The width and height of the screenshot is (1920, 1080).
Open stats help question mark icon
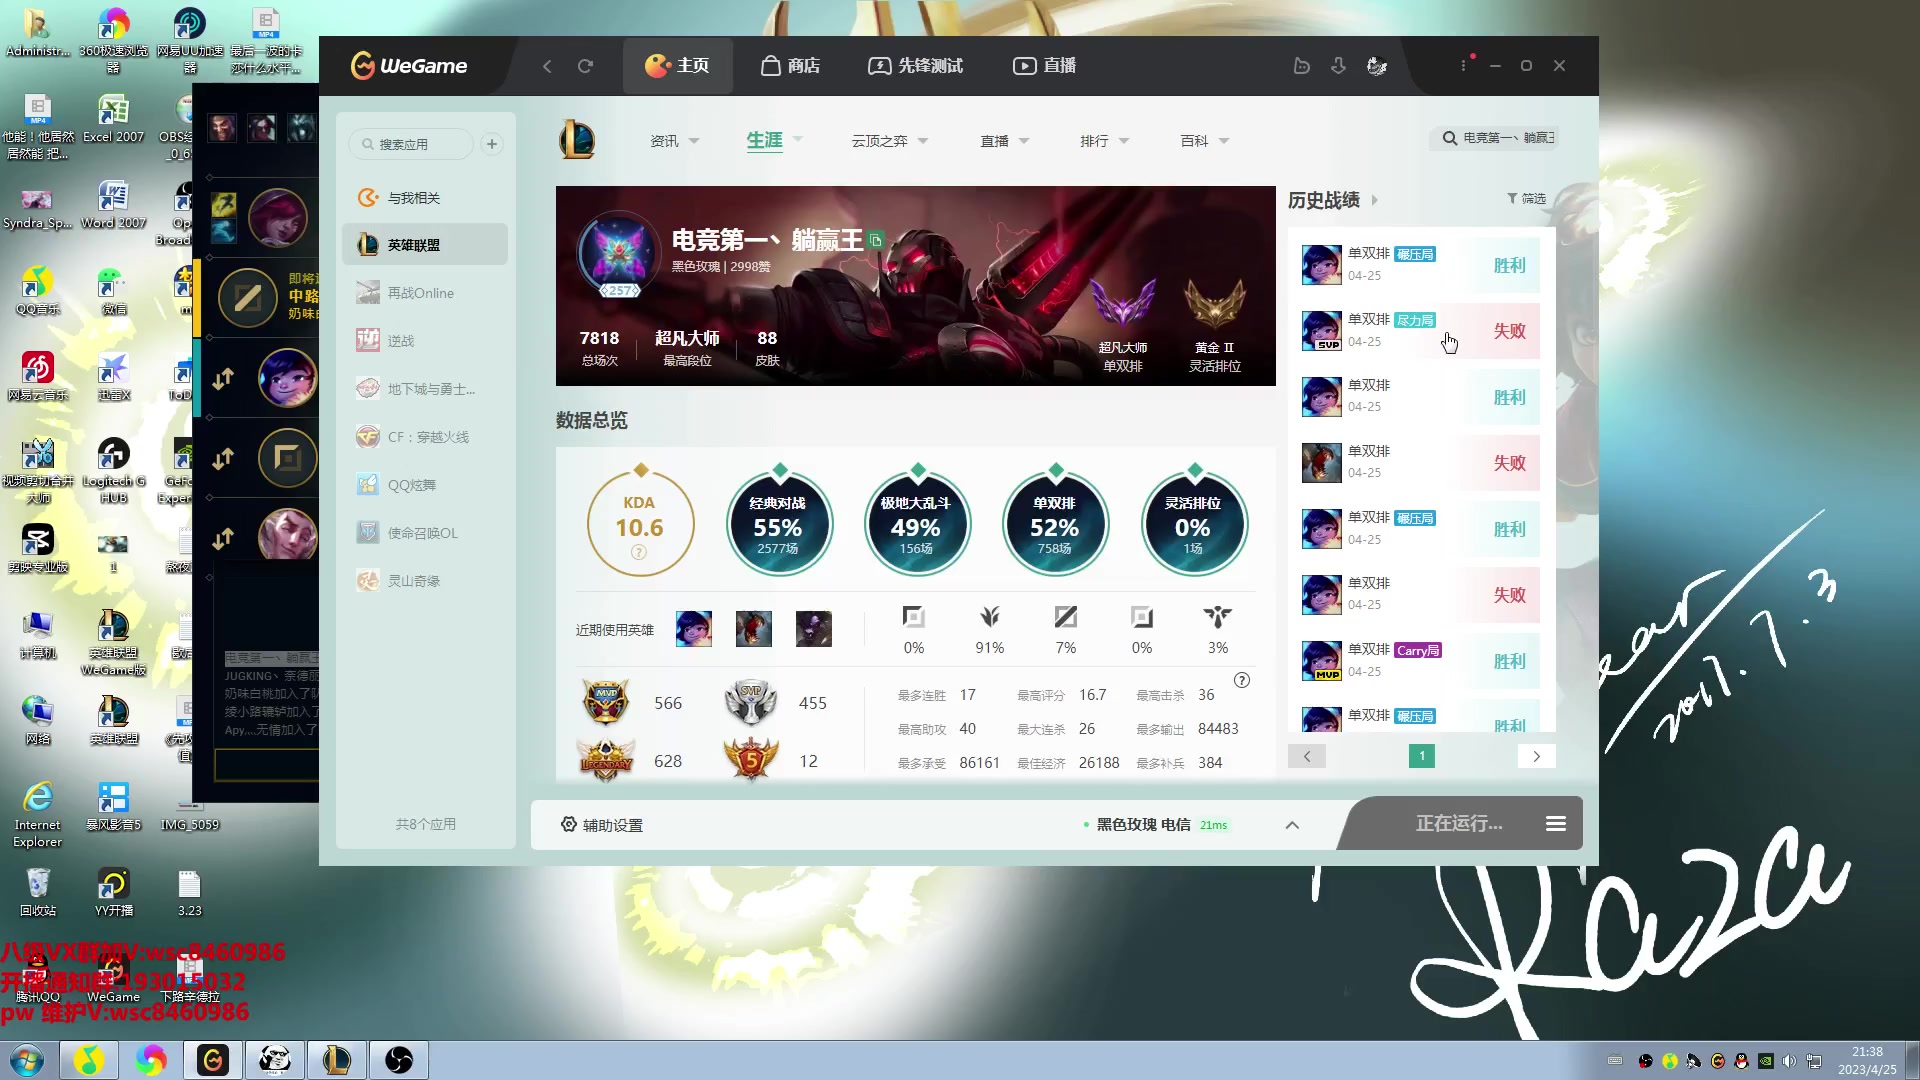click(1242, 680)
